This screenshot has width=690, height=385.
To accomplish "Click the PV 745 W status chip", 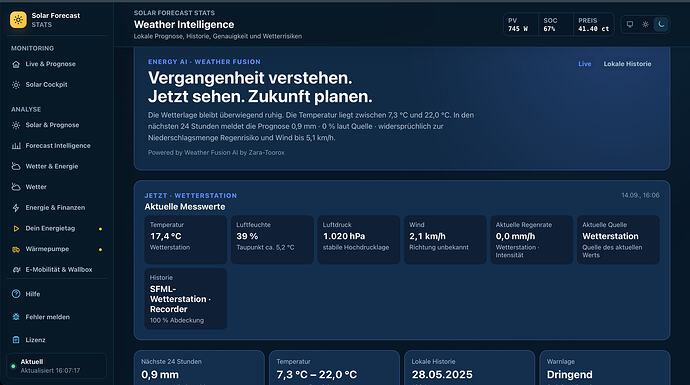I will [x=520, y=25].
